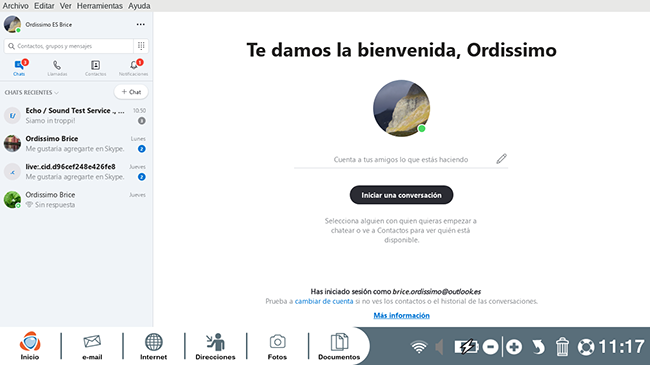Image resolution: width=650 pixels, height=365 pixels.
Task: Open the Internet globe dock icon
Action: coord(153,346)
